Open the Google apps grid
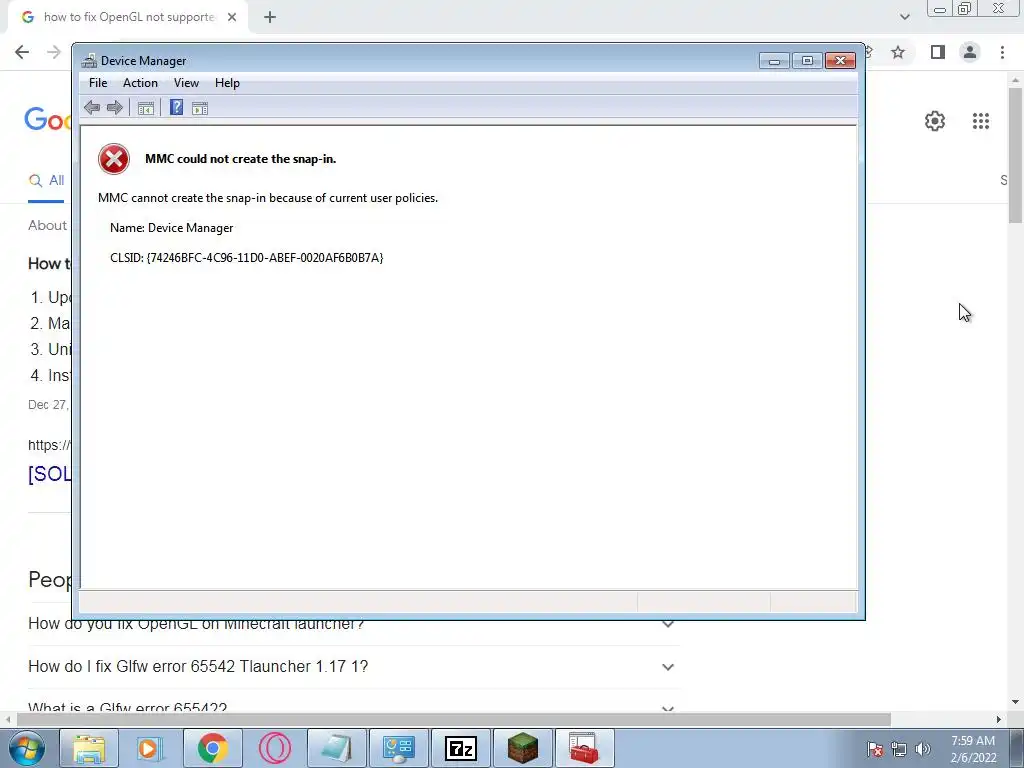The height and width of the screenshot is (768, 1024). point(981,121)
